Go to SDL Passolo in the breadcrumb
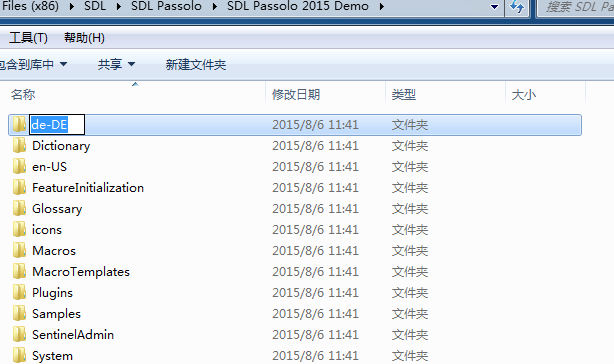This screenshot has height=364, width=614. [x=166, y=6]
